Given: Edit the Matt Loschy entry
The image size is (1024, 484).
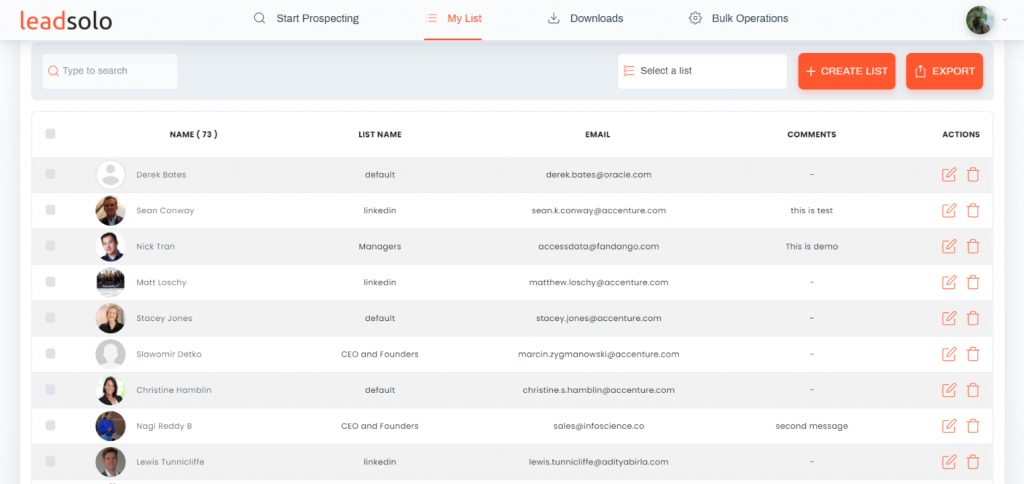Looking at the screenshot, I should click(x=949, y=282).
